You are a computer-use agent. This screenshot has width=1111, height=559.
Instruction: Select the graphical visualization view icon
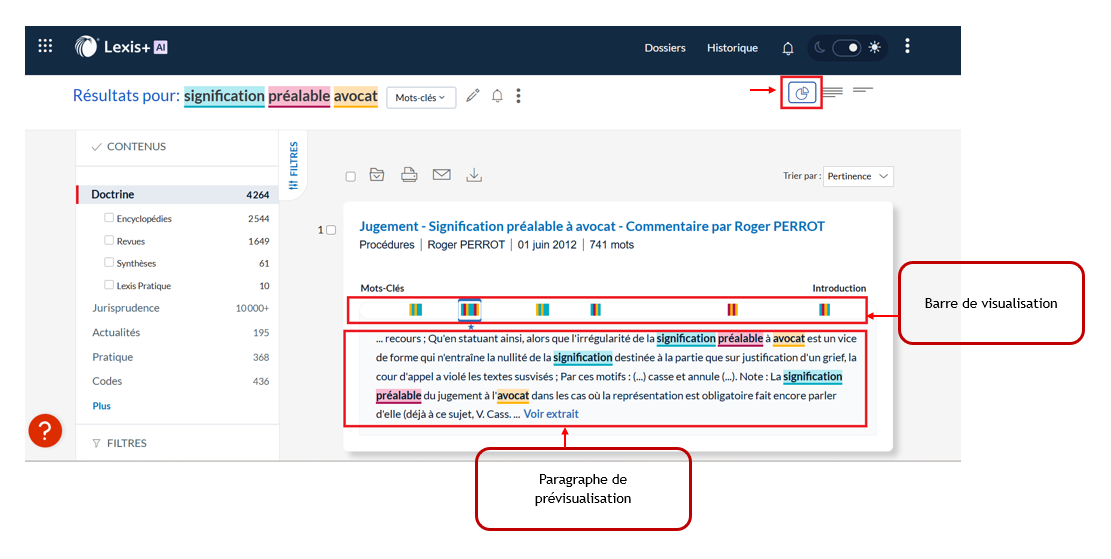pyautogui.click(x=802, y=93)
